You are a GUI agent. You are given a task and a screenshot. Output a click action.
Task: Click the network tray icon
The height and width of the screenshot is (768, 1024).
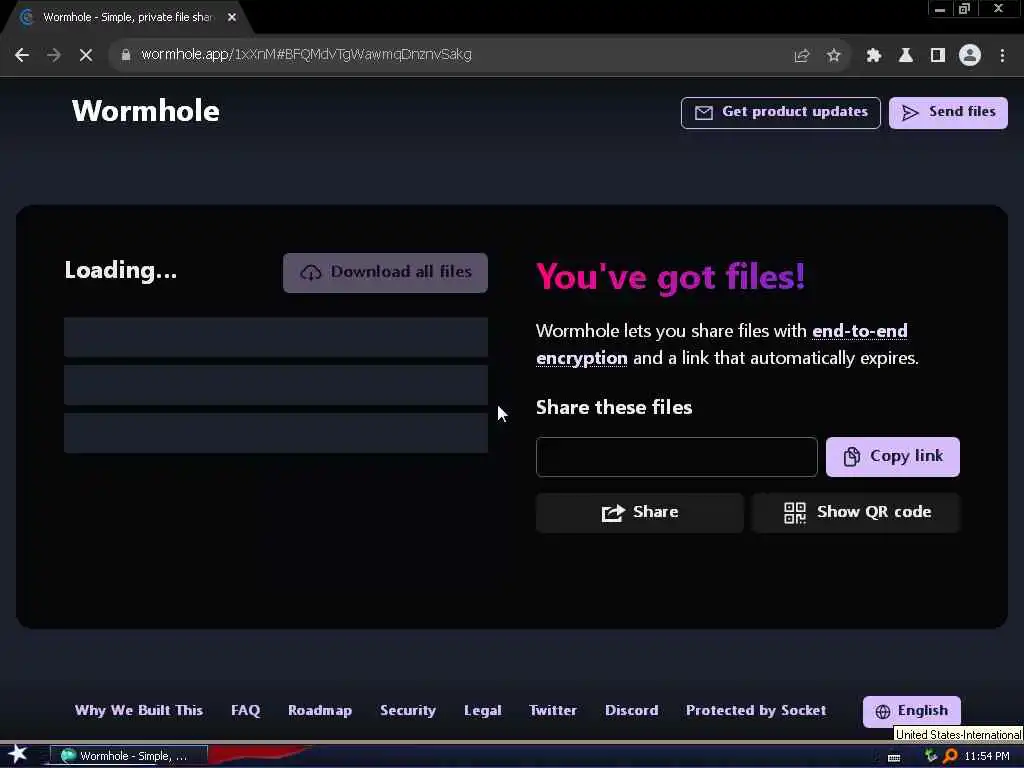(x=931, y=756)
